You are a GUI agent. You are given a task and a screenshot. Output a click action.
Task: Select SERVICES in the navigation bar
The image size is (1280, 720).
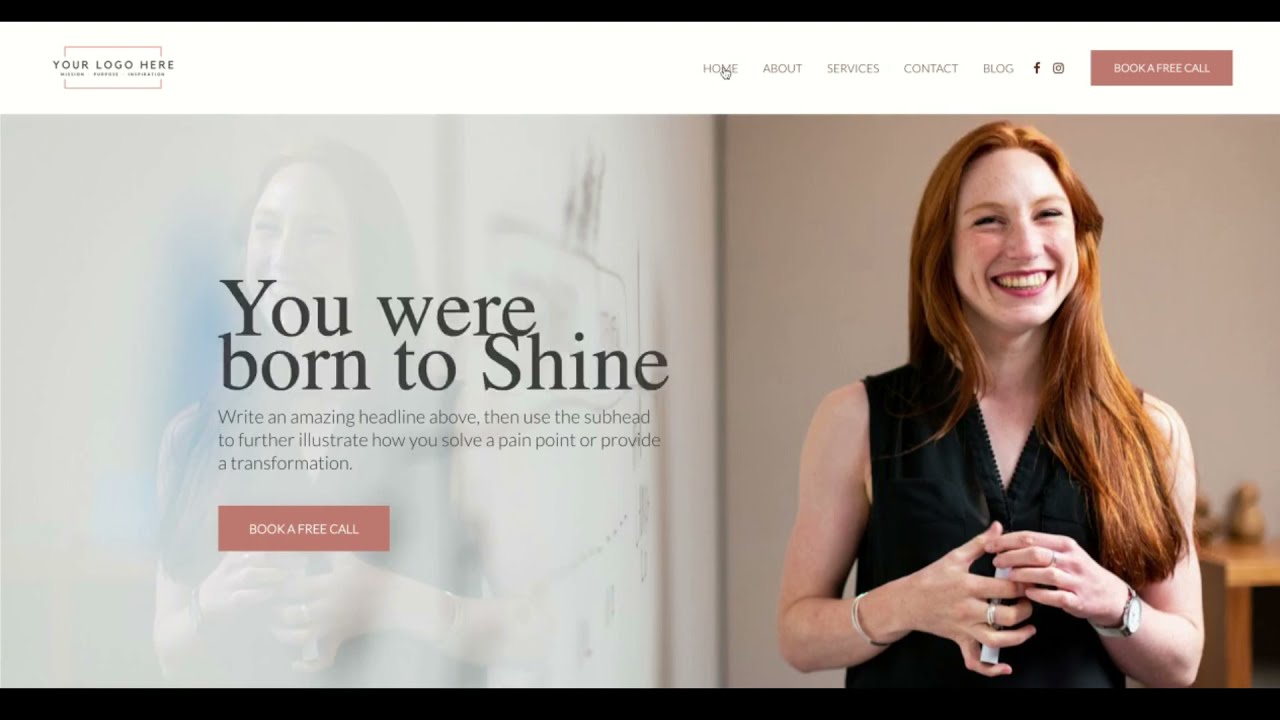tap(853, 68)
